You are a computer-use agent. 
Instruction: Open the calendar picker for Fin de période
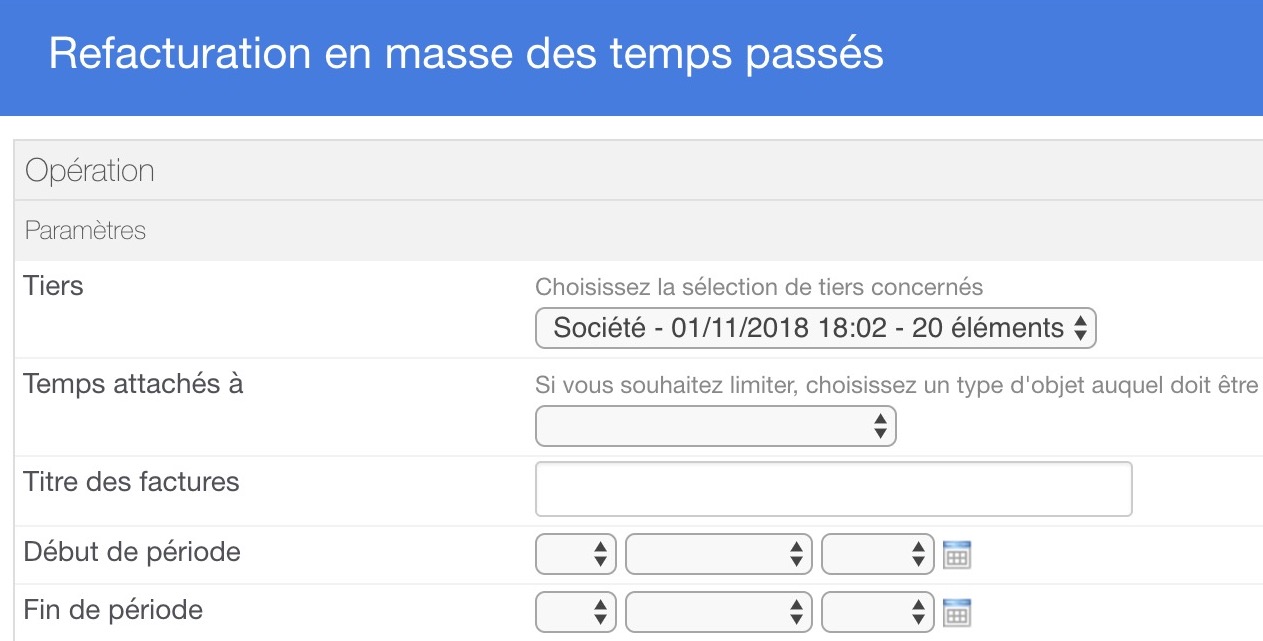(x=957, y=612)
